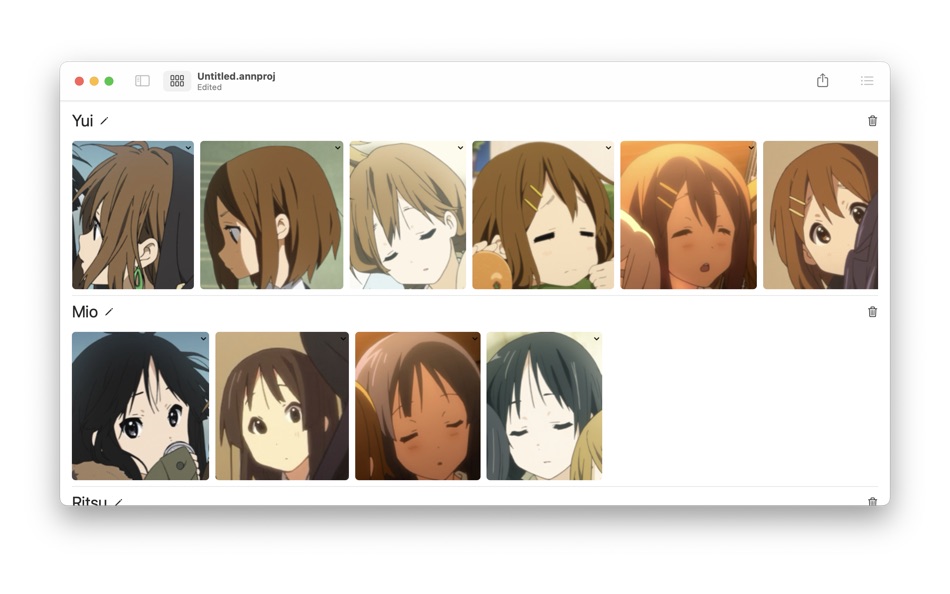Screen dimensions: 950x594
Task: Select orange-lit sleeping Yui thumbnail
Action: [688, 215]
